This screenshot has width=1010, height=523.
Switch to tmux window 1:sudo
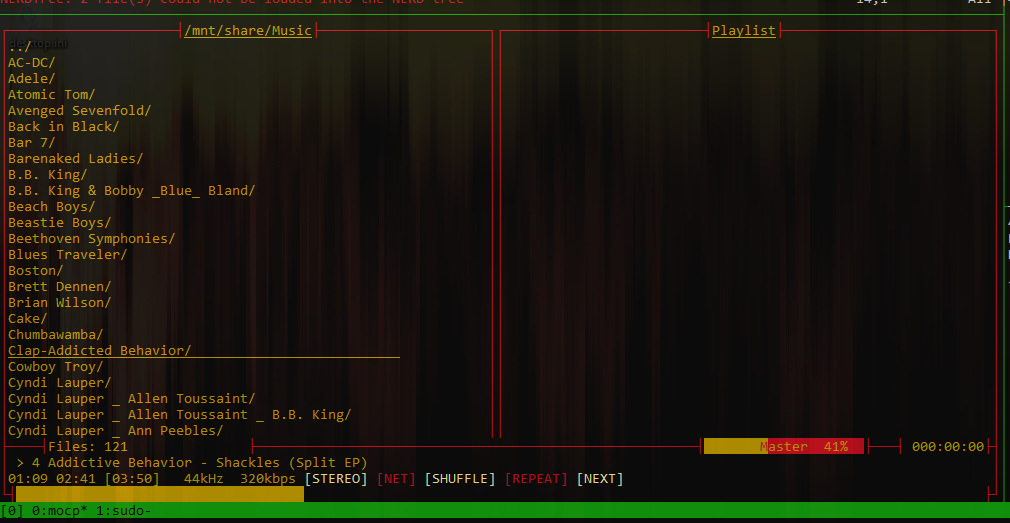[x=124, y=511]
